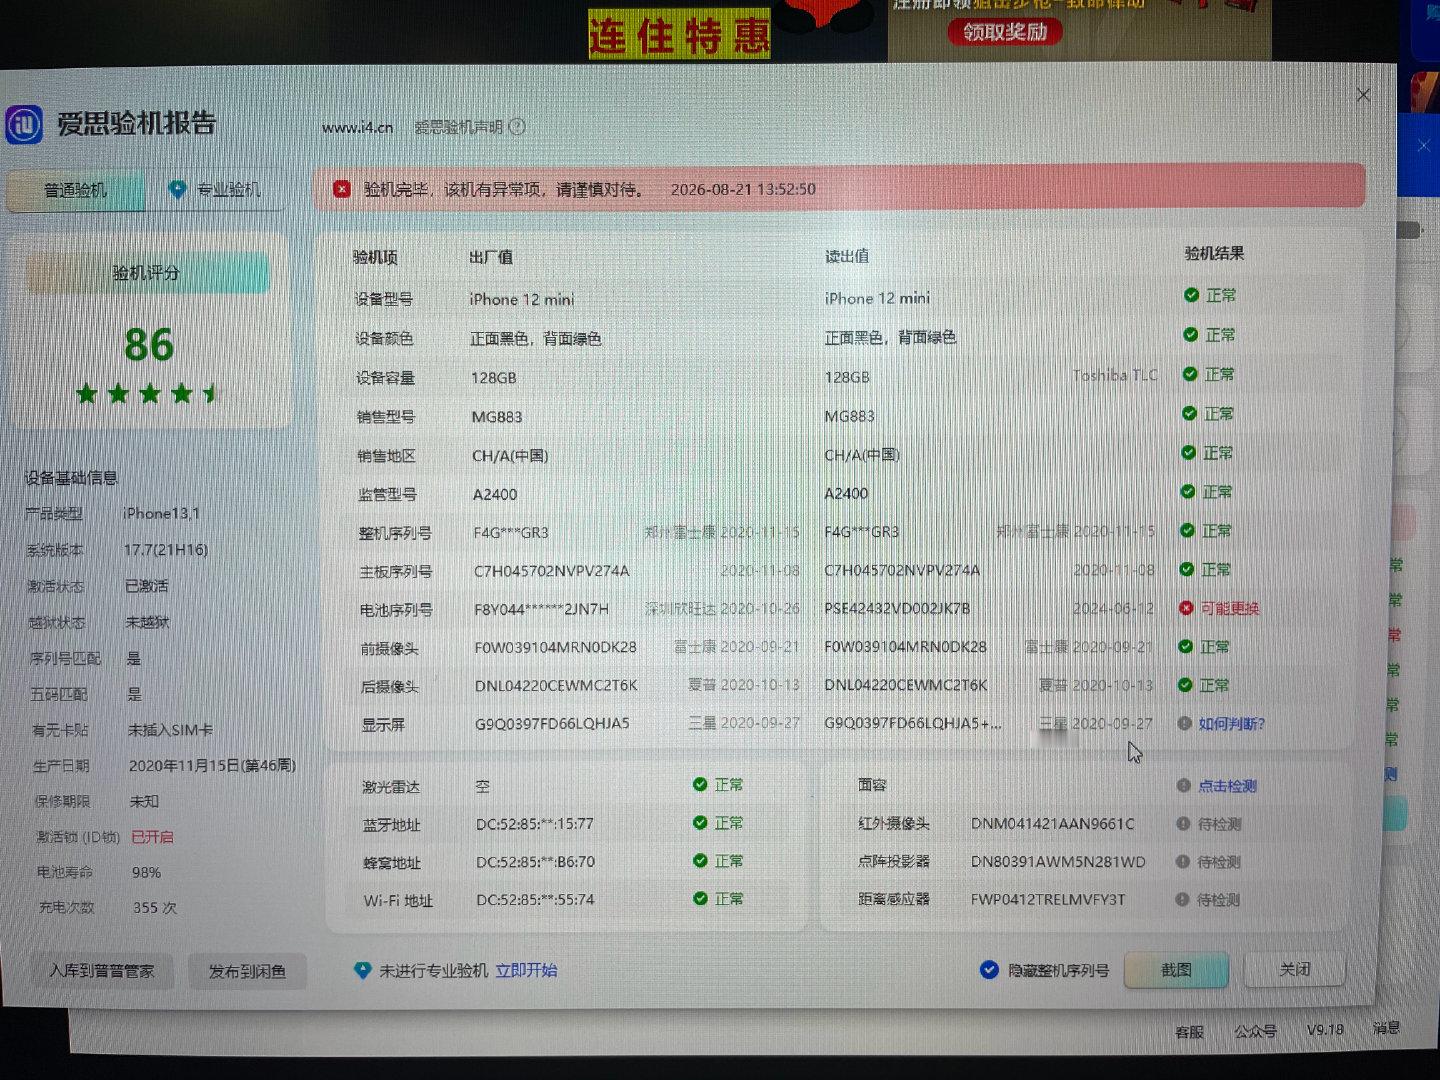Click the green check icon for 主板序列号 row

coord(1187,569)
